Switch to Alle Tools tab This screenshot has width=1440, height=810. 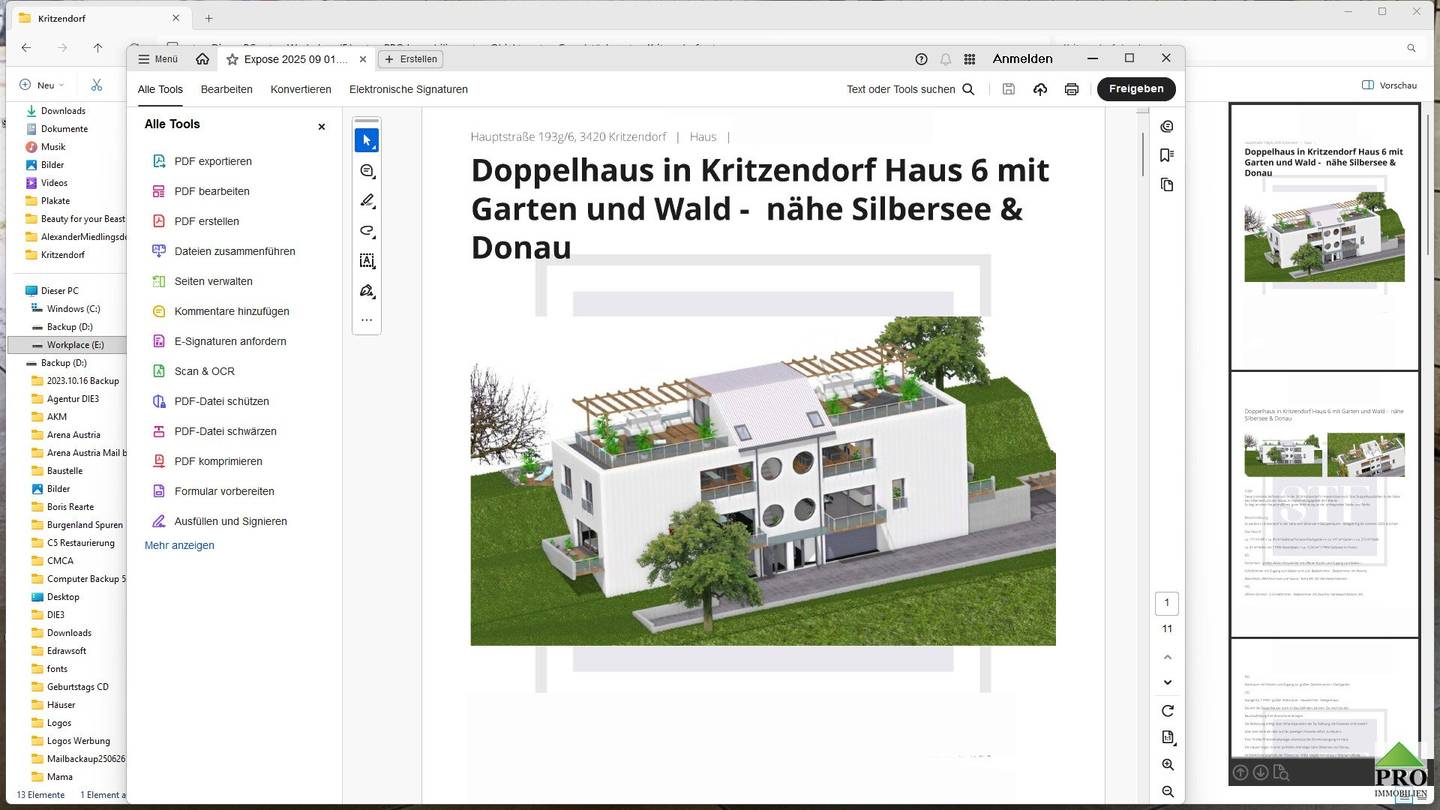click(160, 89)
